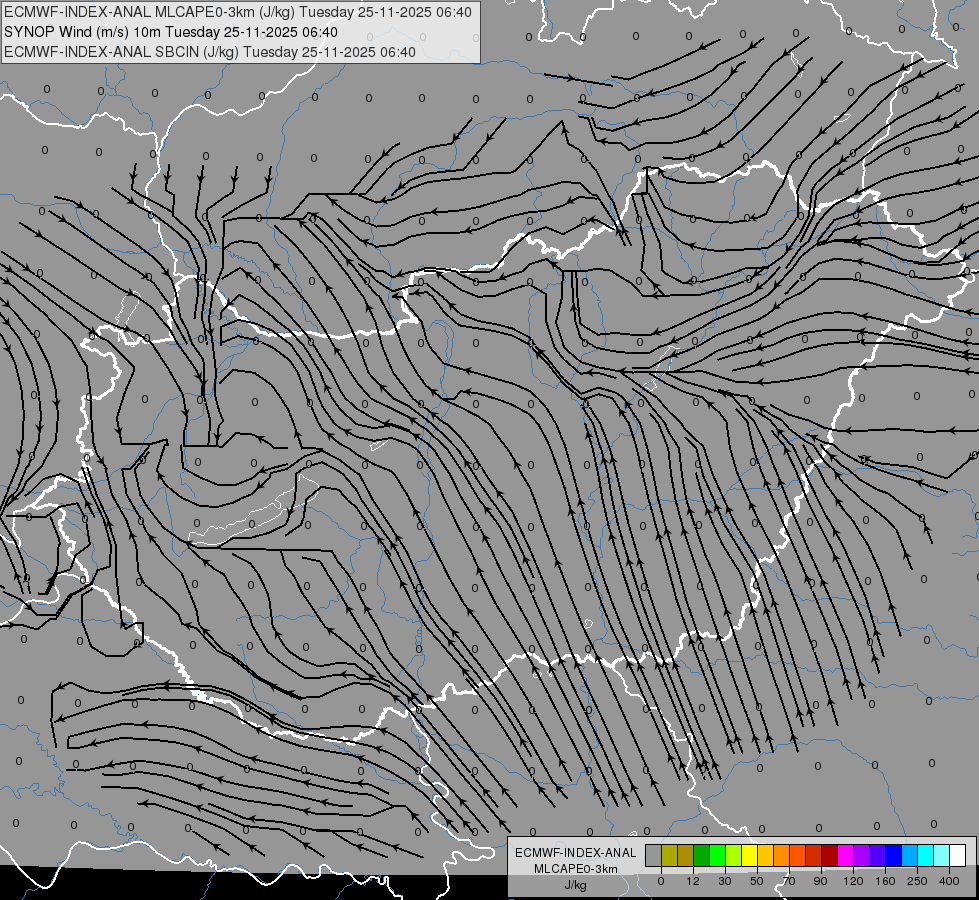Click the J/kg unit label in legend
This screenshot has width=979, height=900.
(576, 885)
